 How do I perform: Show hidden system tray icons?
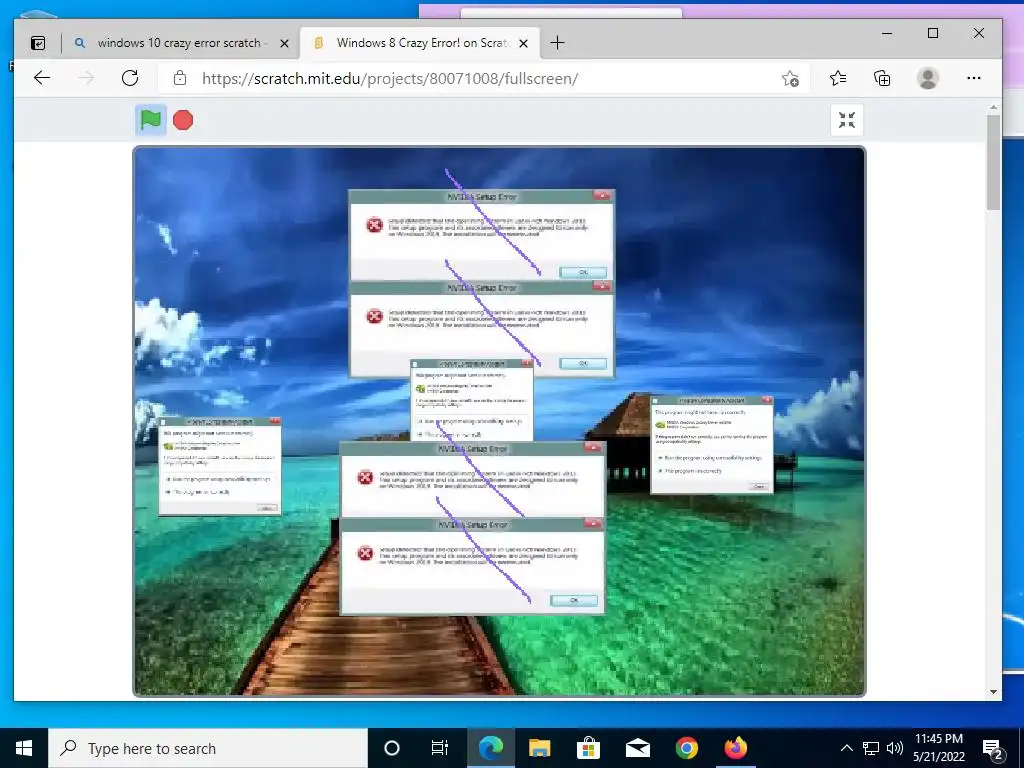click(846, 748)
